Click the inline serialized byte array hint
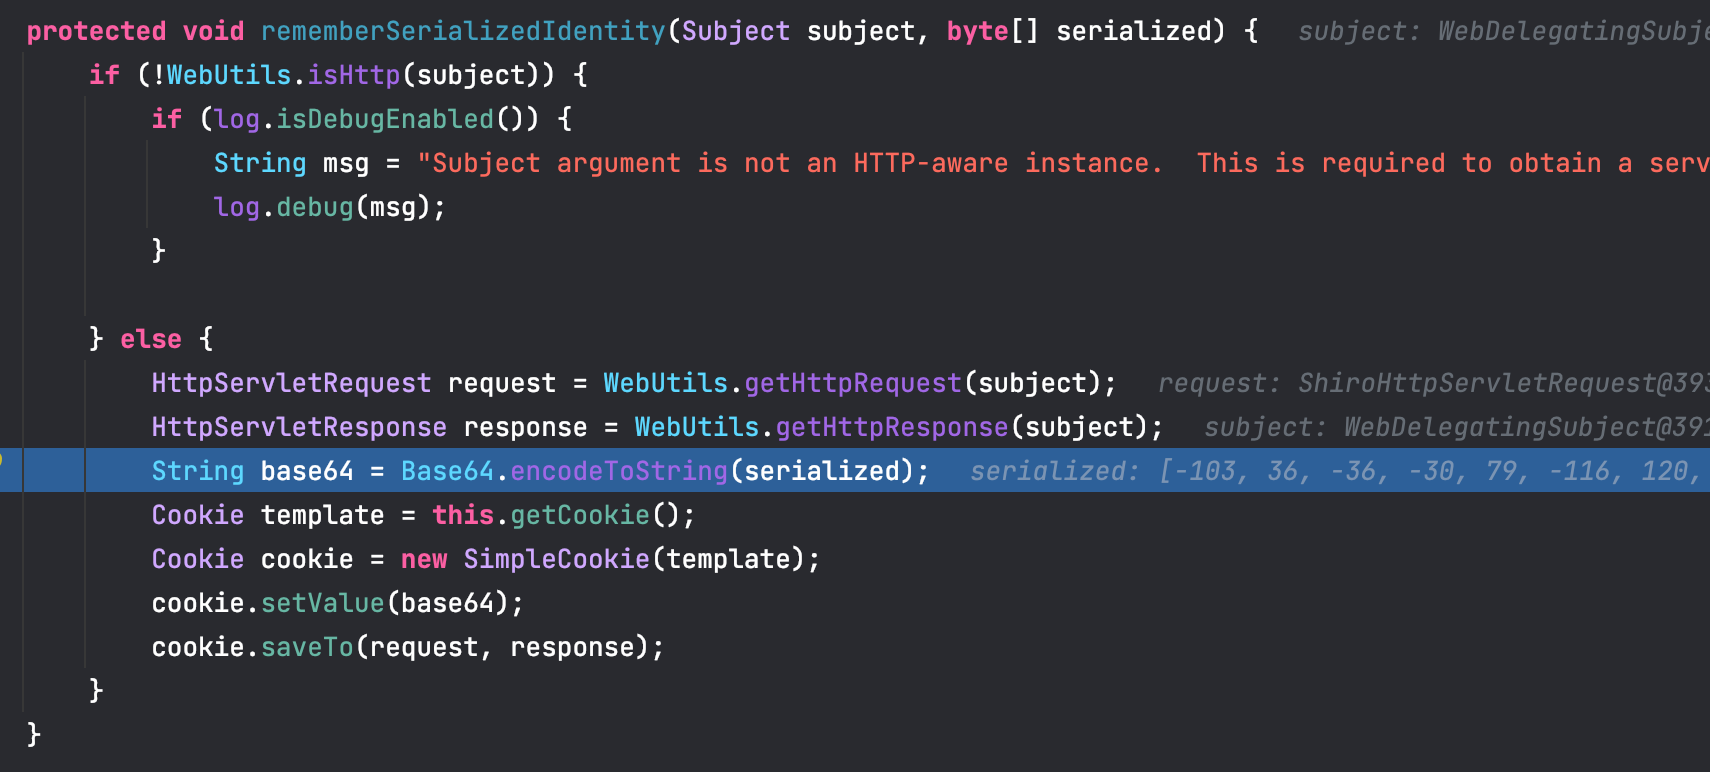 point(1338,471)
